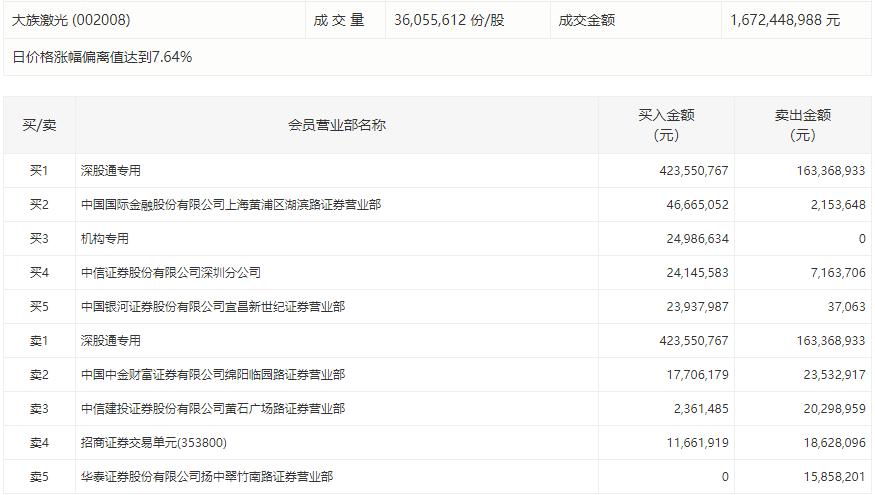Select 中国银河证券 宜昌新世纪 branch name
The image size is (875, 495).
pos(213,307)
